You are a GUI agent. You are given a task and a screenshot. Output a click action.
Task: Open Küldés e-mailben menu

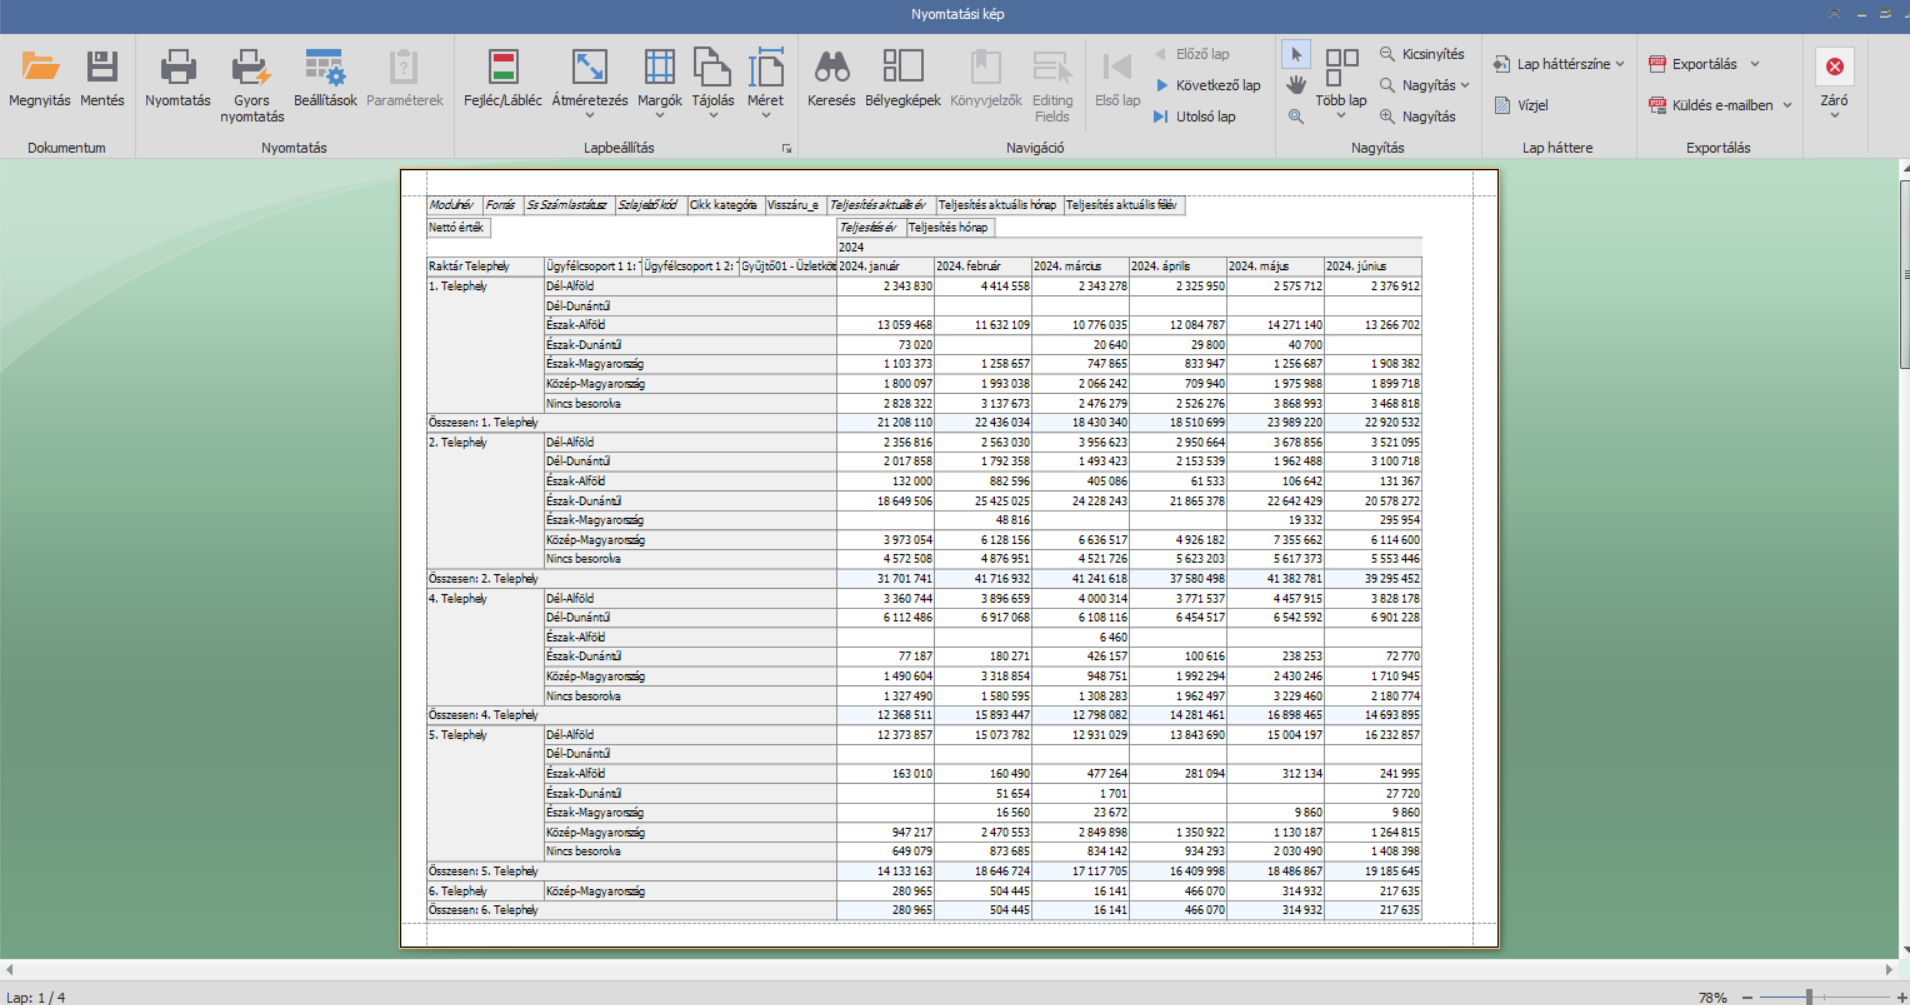[1787, 105]
